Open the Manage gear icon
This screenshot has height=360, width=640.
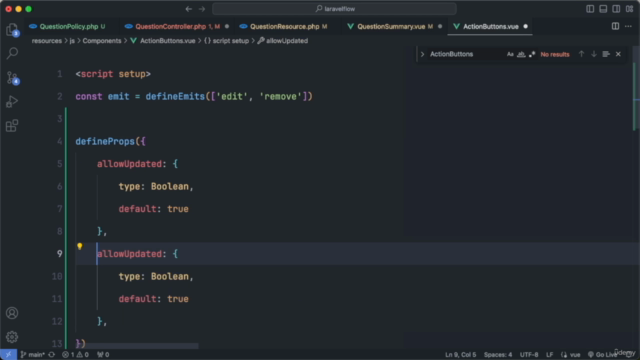[x=12, y=337]
